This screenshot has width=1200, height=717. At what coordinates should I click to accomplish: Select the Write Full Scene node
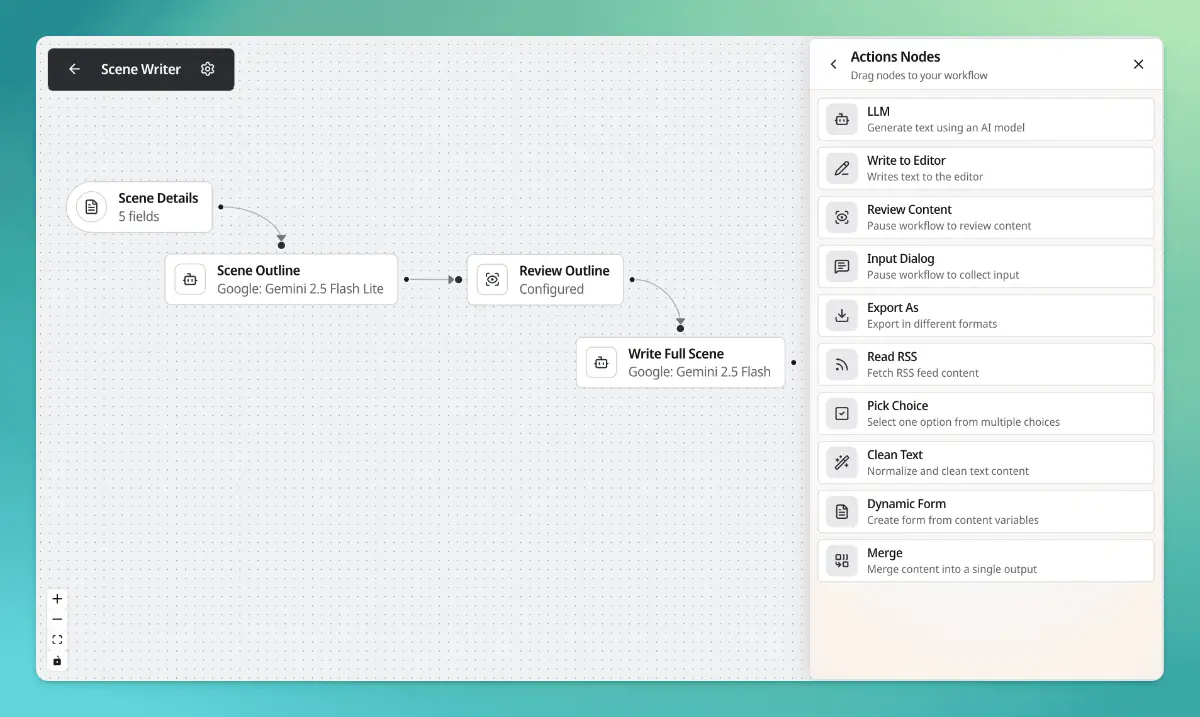point(680,362)
